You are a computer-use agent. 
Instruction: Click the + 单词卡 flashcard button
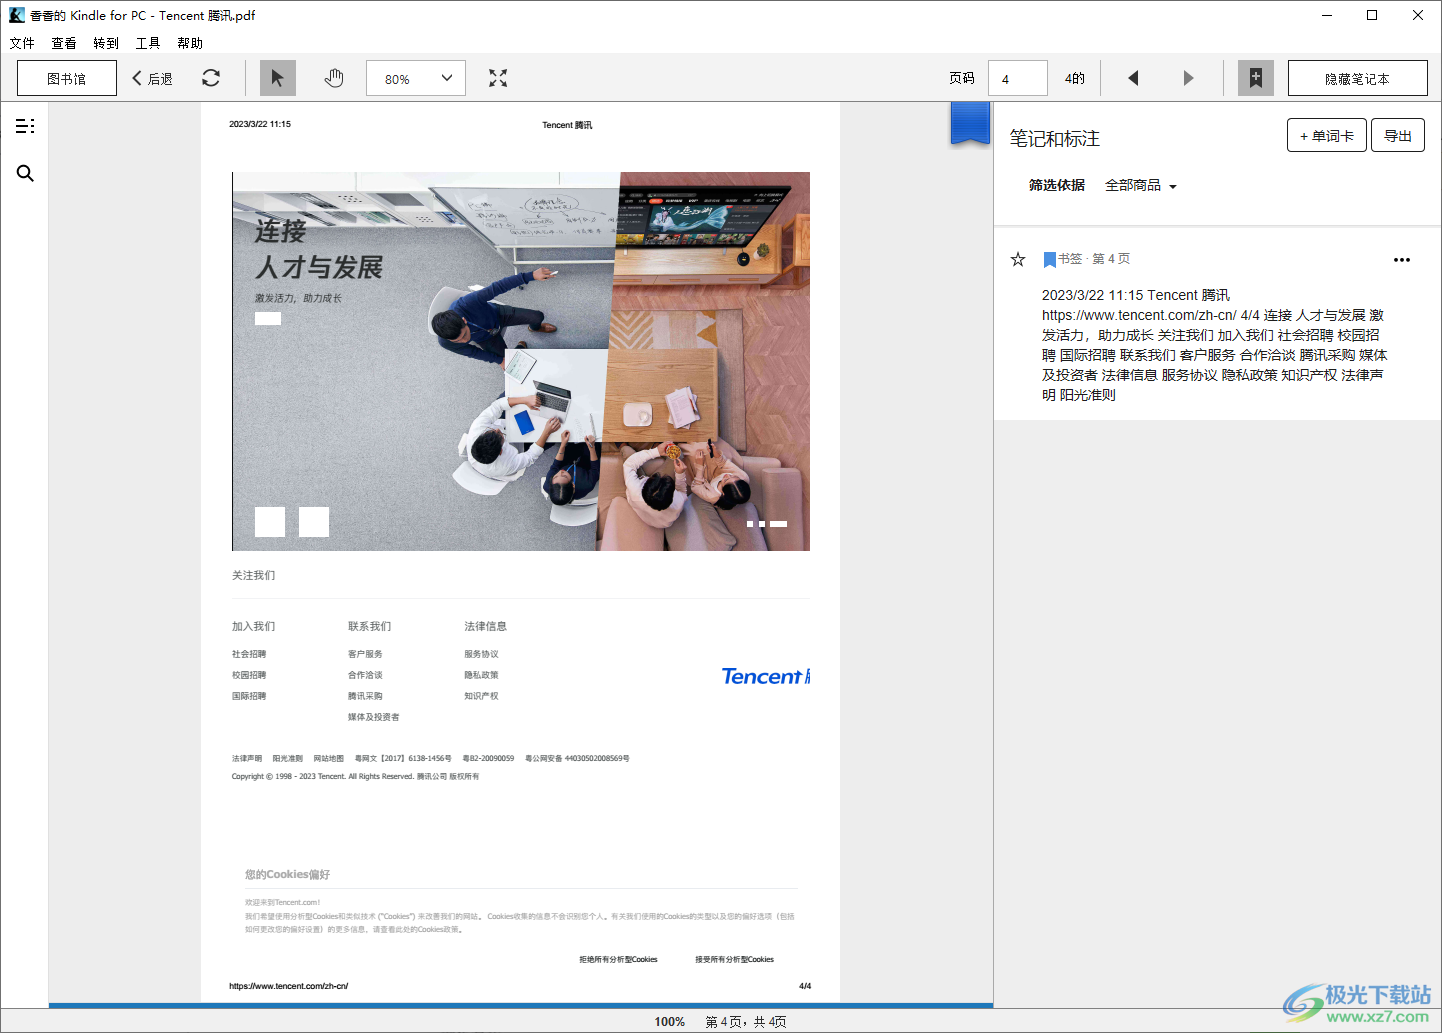coord(1326,136)
